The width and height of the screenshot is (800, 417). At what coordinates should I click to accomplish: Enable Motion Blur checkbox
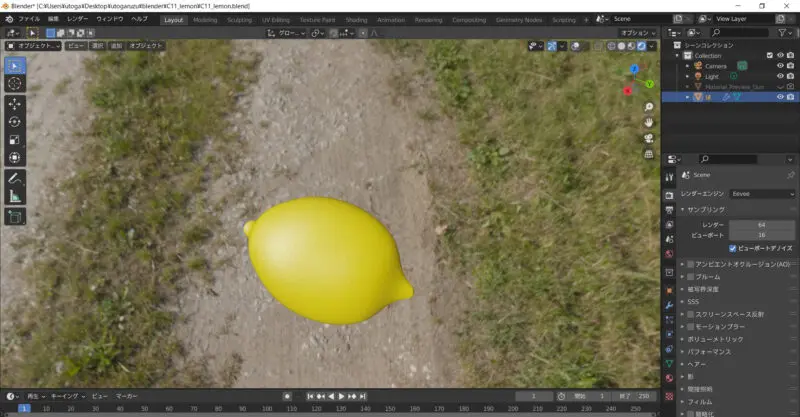(x=690, y=327)
